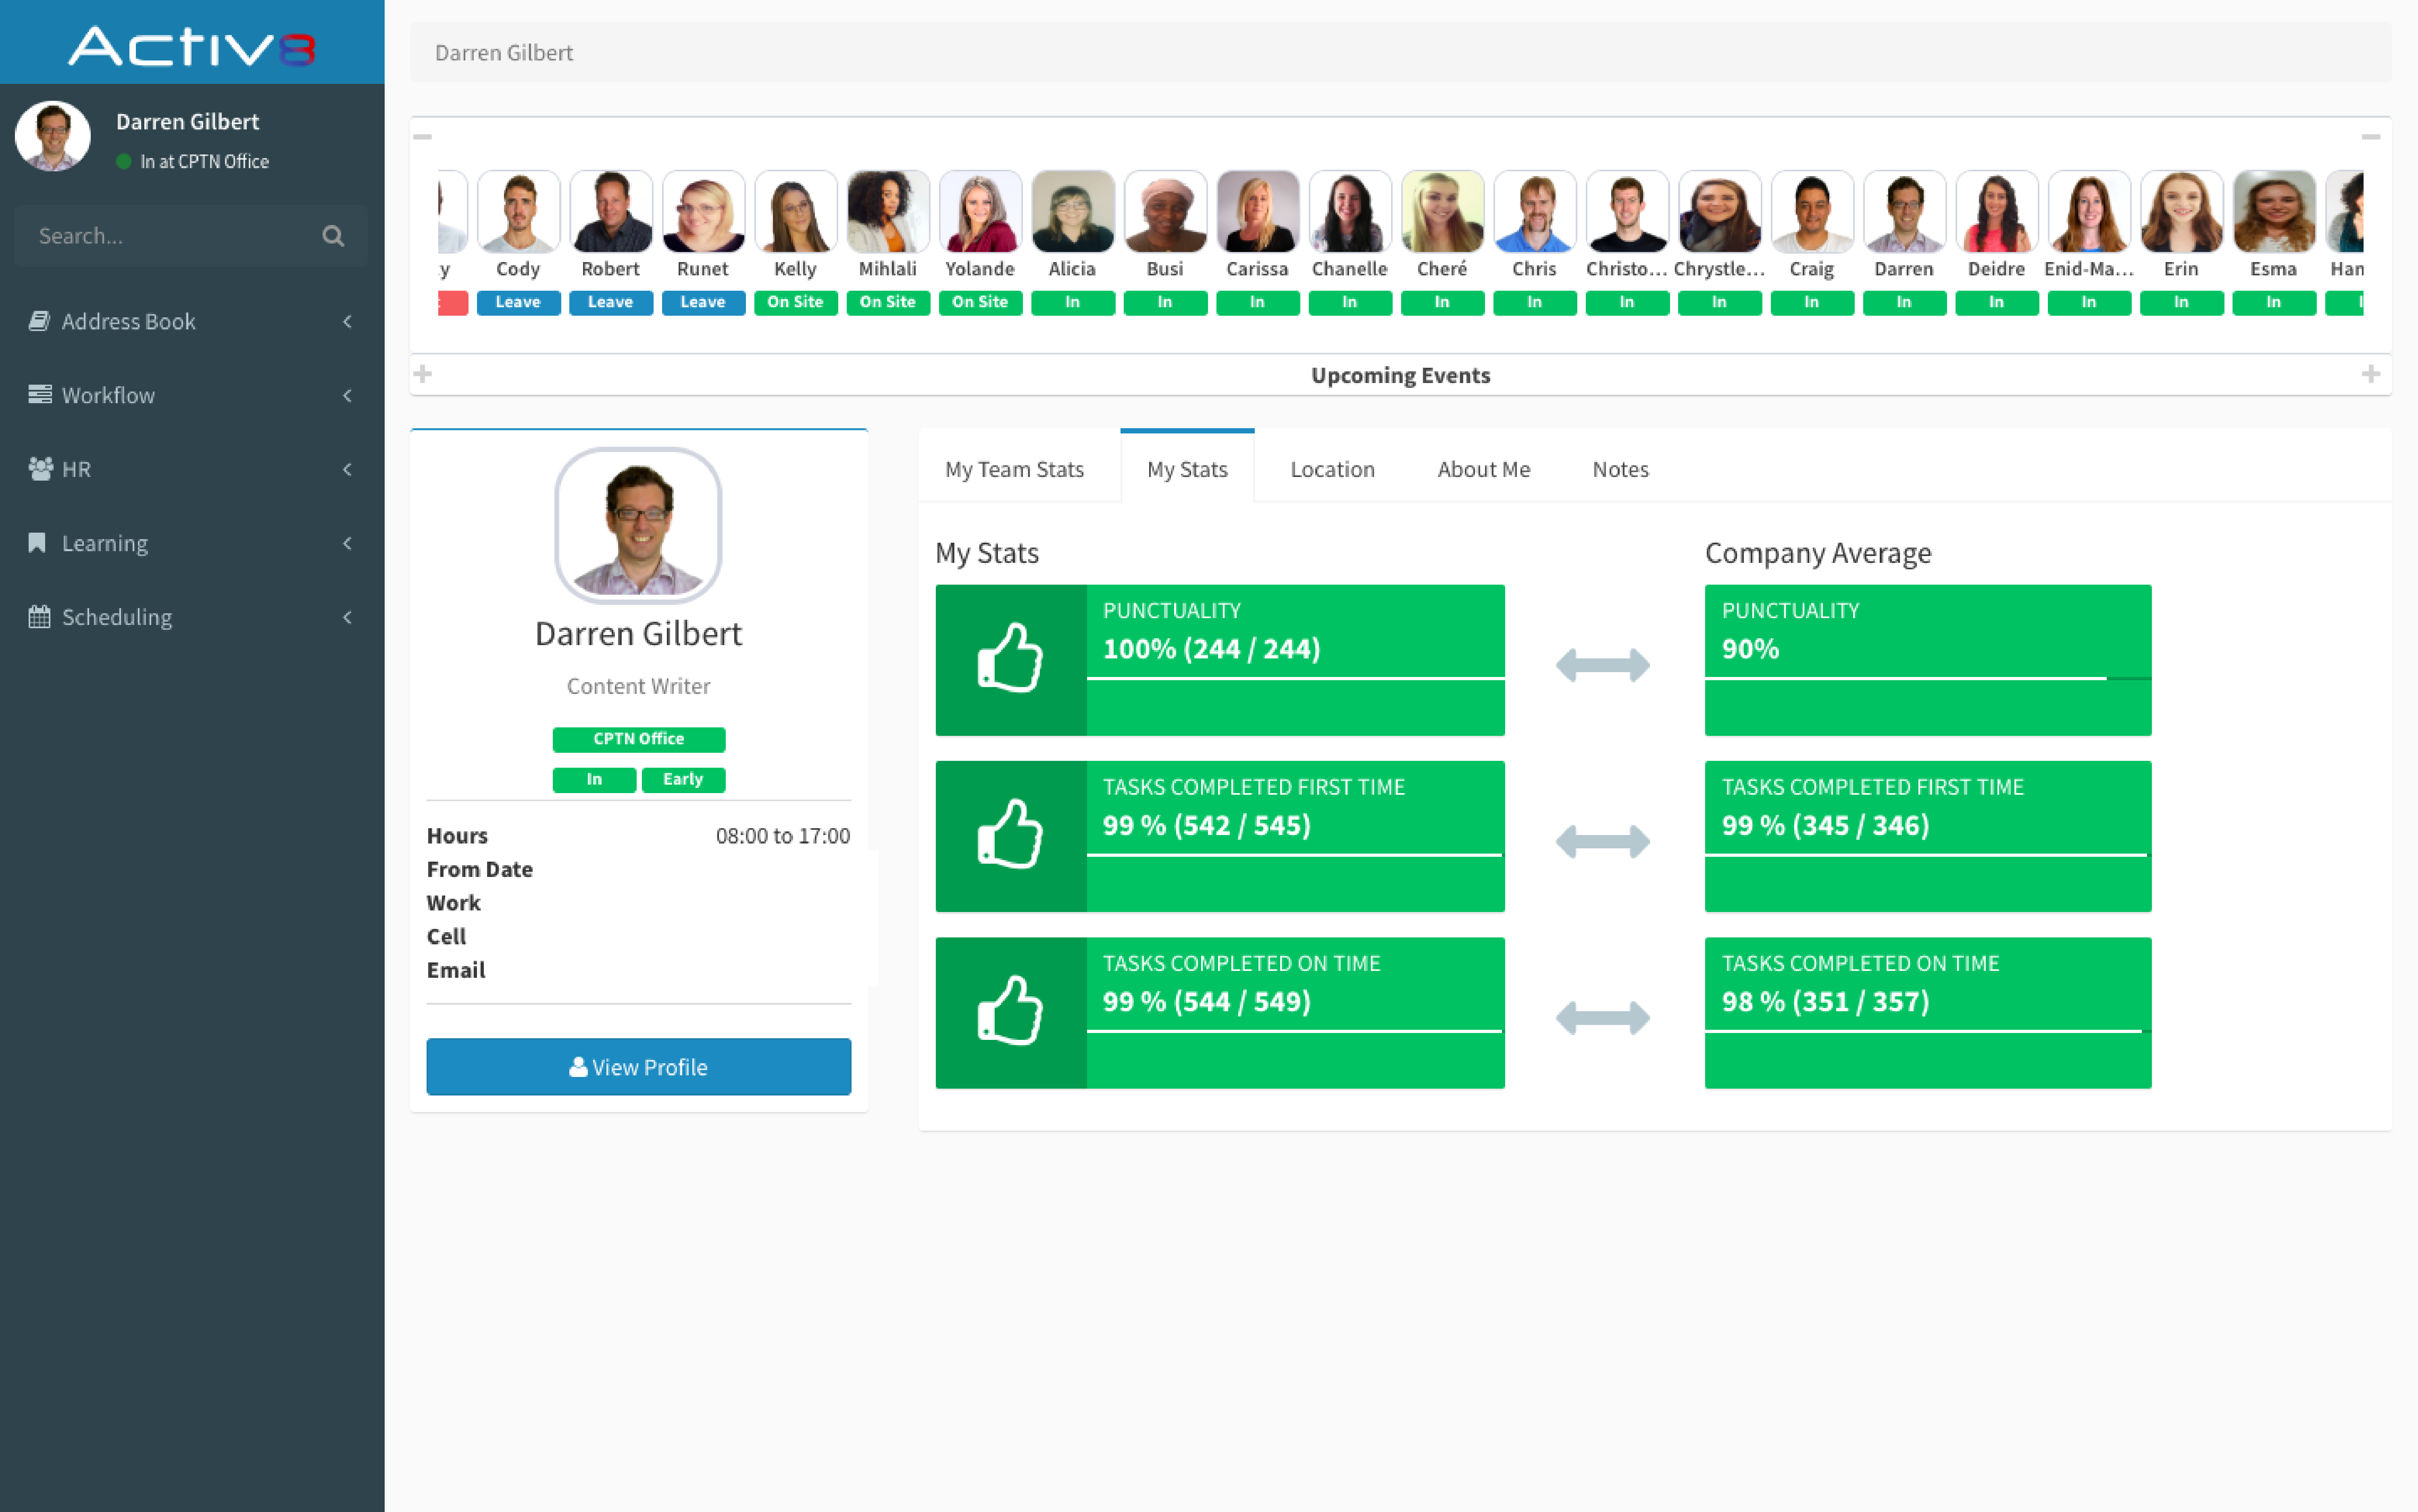This screenshot has width=2418, height=1512.
Task: Click the In badge under Alicia
Action: (x=1073, y=302)
